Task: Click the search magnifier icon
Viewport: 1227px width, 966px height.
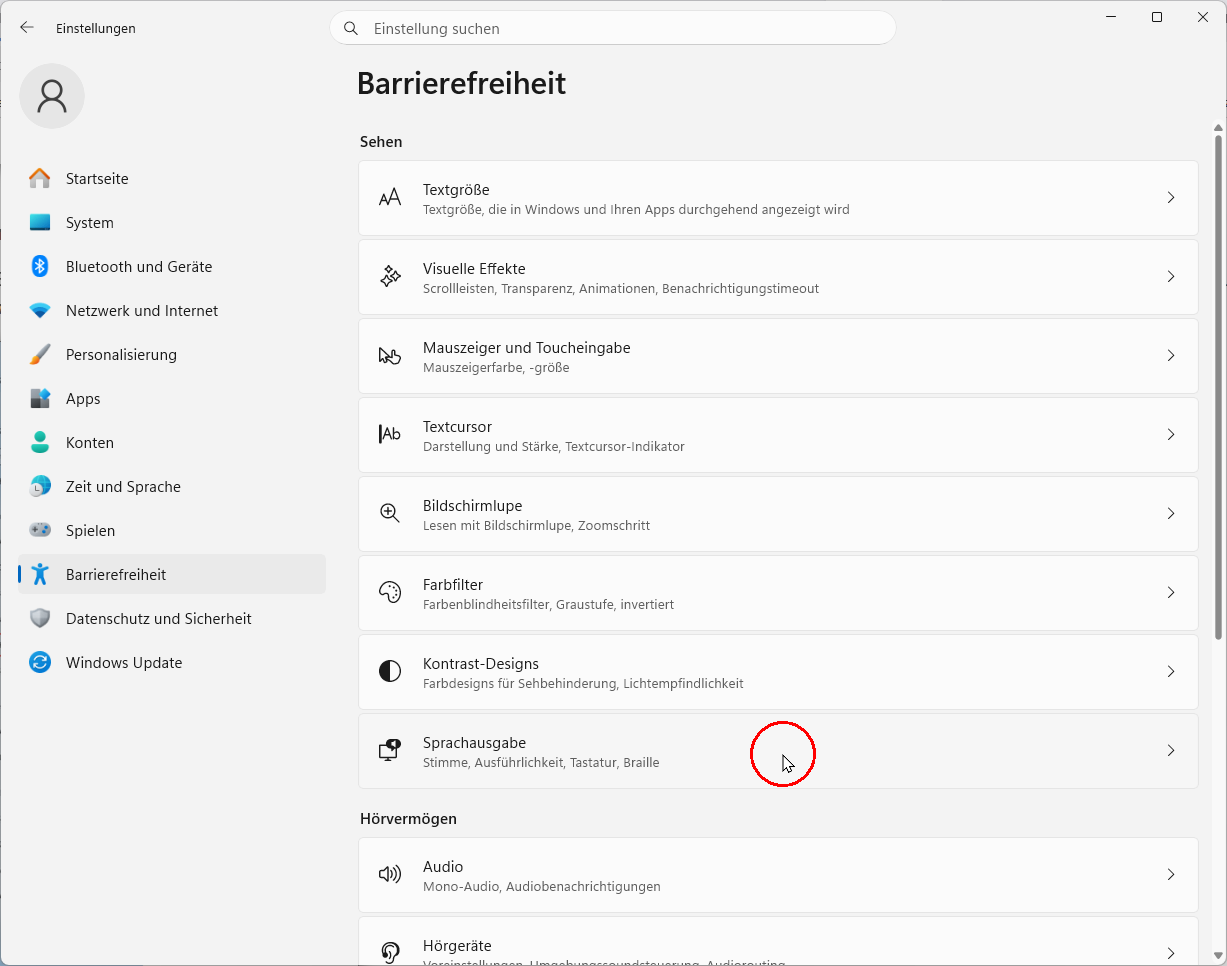Action: (351, 29)
